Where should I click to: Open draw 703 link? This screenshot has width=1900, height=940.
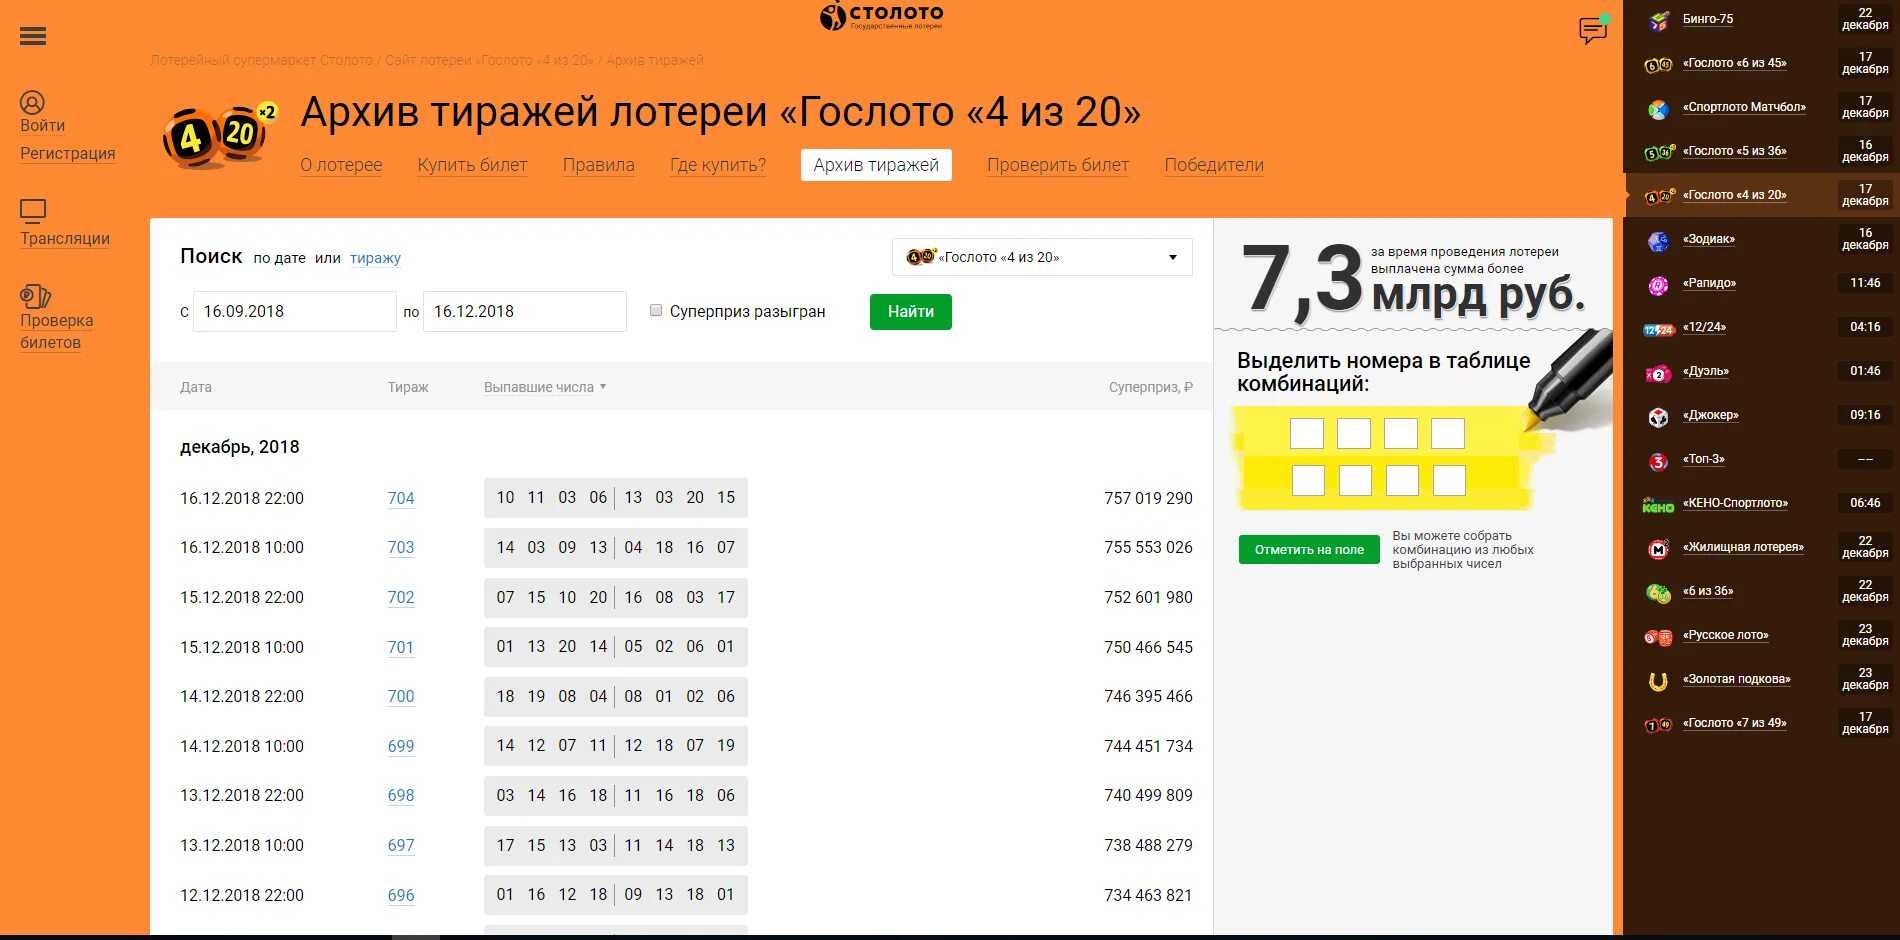pos(401,547)
